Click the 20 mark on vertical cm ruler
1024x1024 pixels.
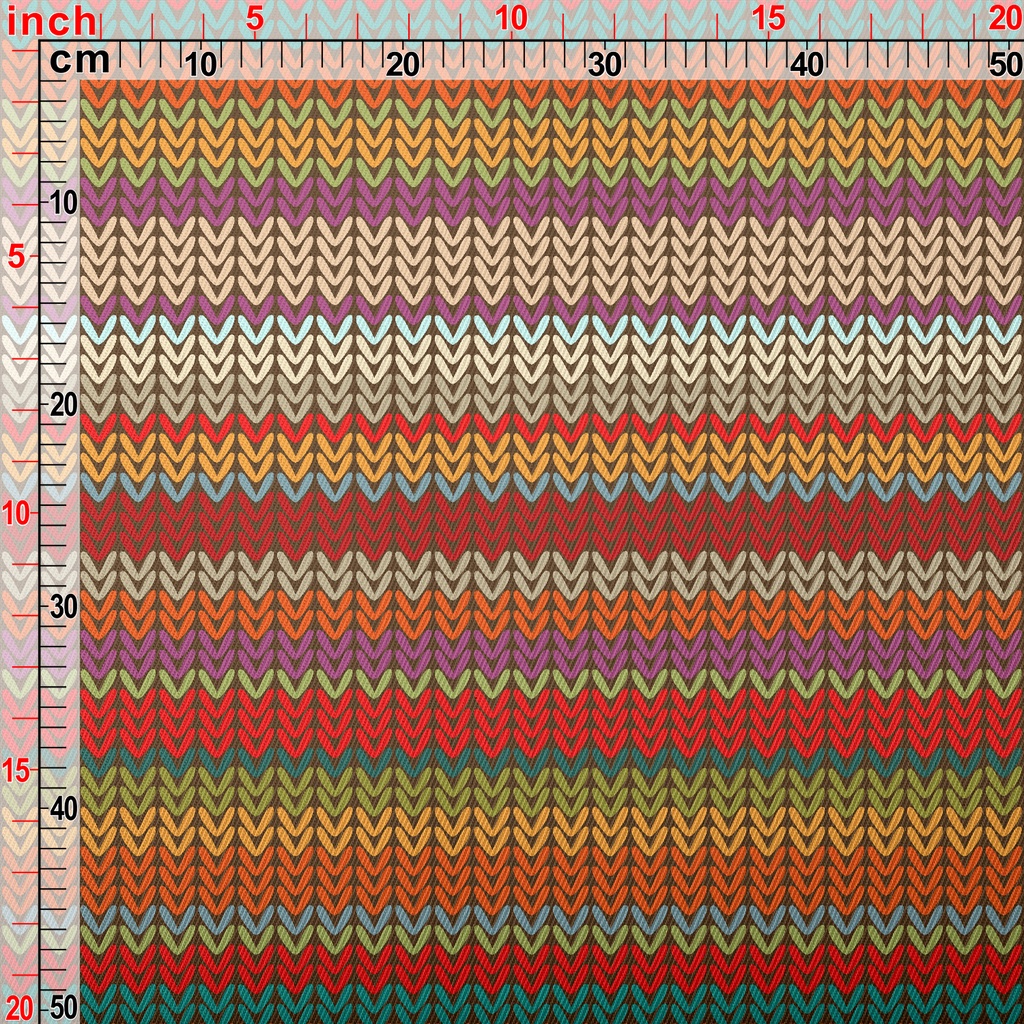coord(63,406)
